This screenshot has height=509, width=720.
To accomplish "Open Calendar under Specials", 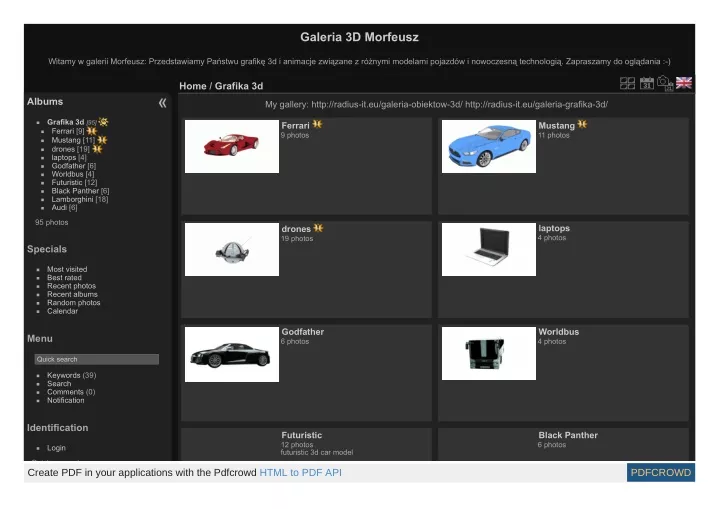I will [x=62, y=311].
